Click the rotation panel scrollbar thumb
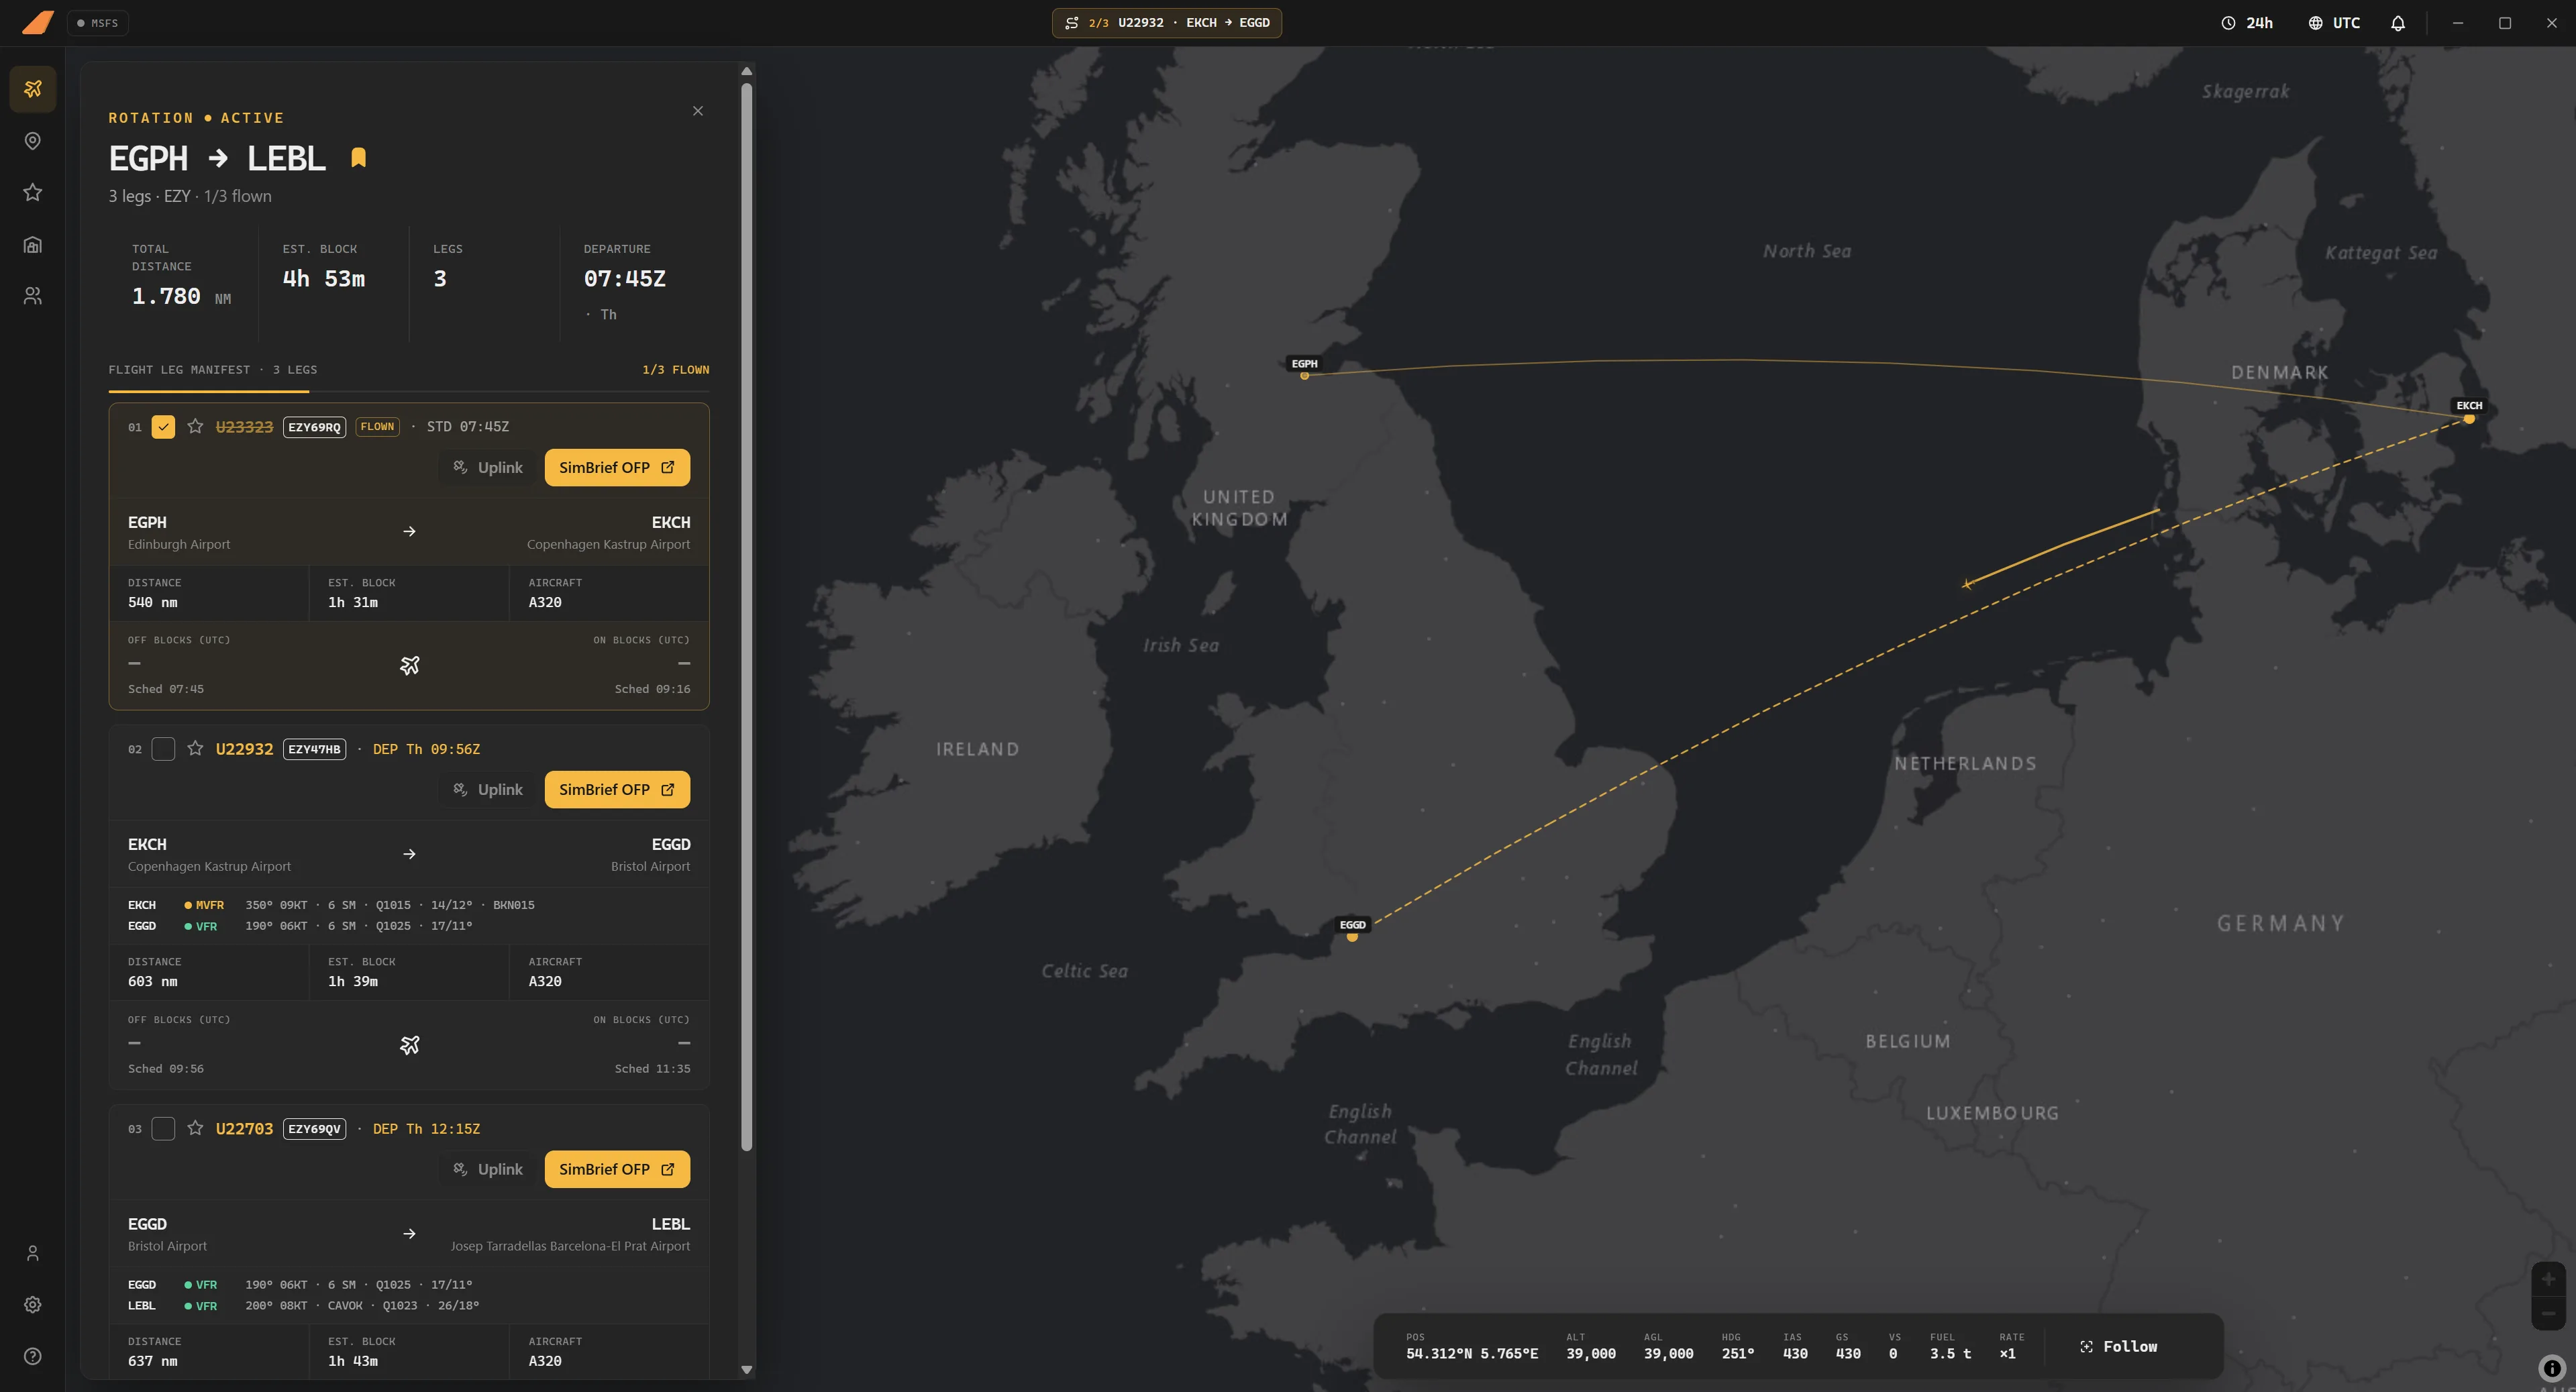This screenshot has height=1392, width=2576. tap(746, 617)
